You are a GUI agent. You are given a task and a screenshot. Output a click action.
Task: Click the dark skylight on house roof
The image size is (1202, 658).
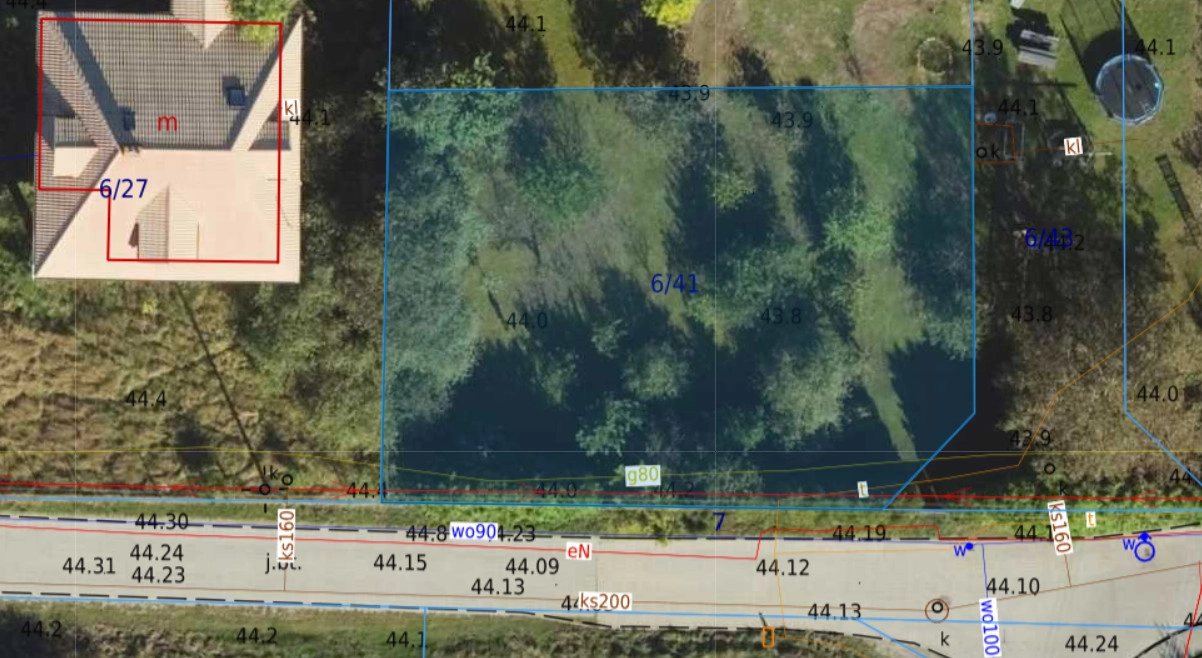pos(236,96)
